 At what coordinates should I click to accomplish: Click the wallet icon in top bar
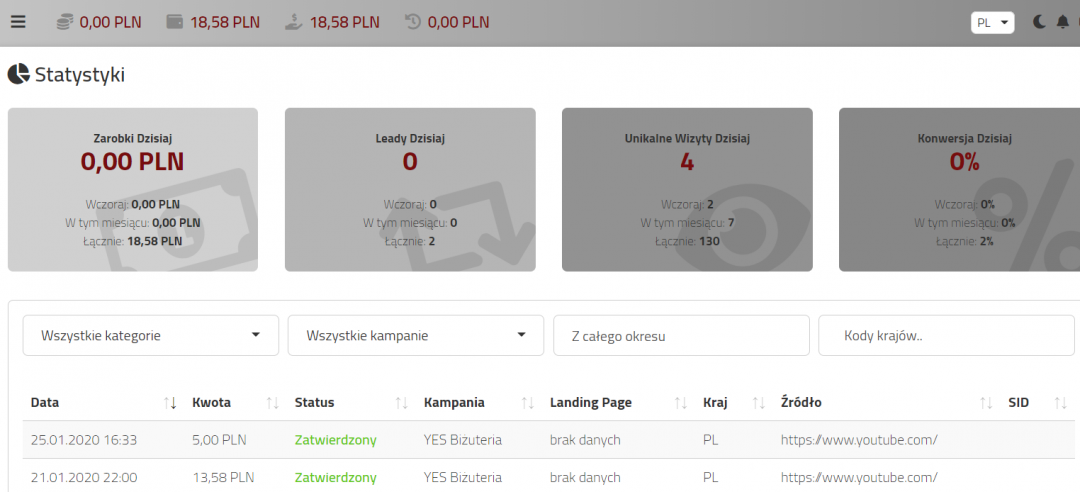coord(174,22)
